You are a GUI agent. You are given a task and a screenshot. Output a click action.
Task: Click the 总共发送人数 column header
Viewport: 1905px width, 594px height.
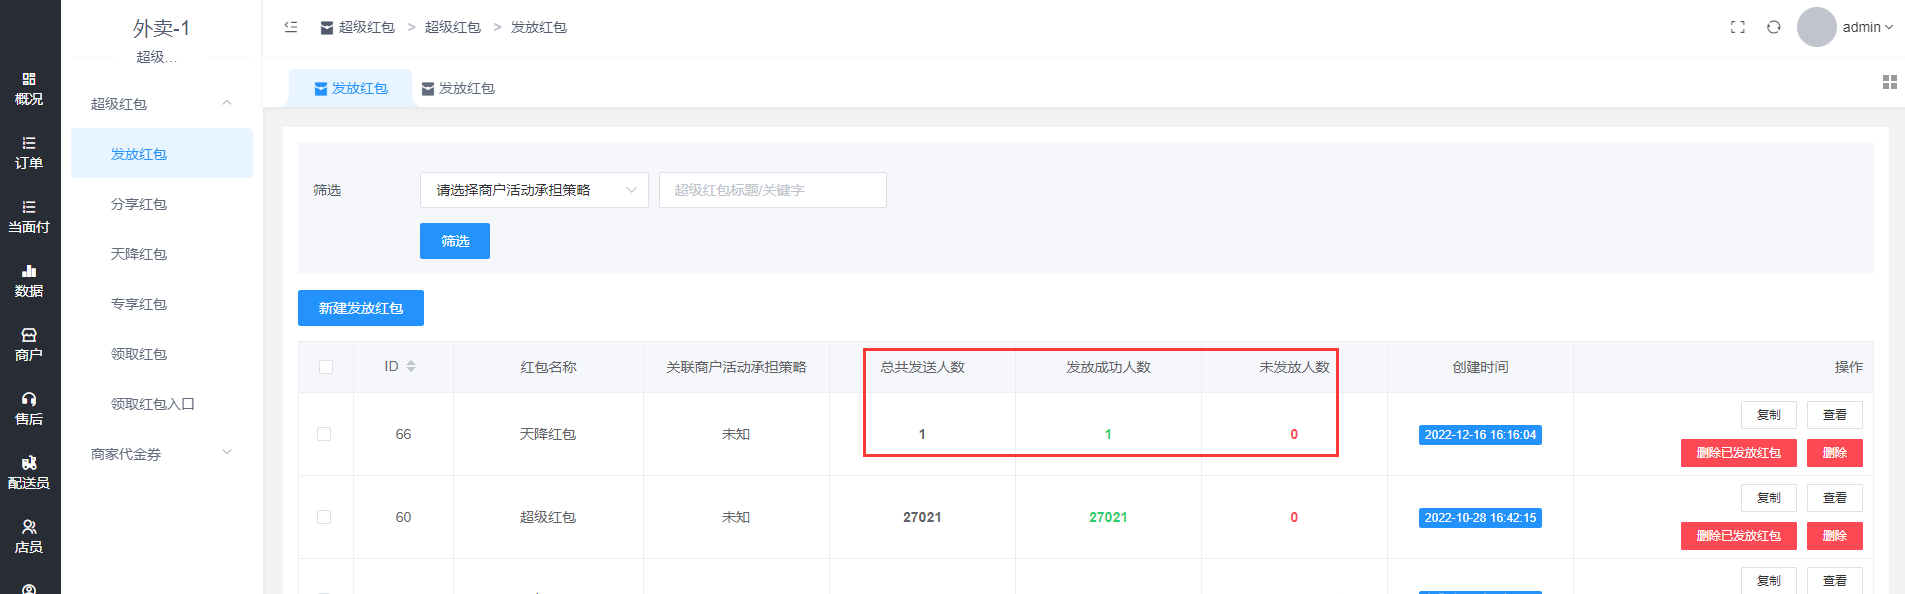coord(922,367)
